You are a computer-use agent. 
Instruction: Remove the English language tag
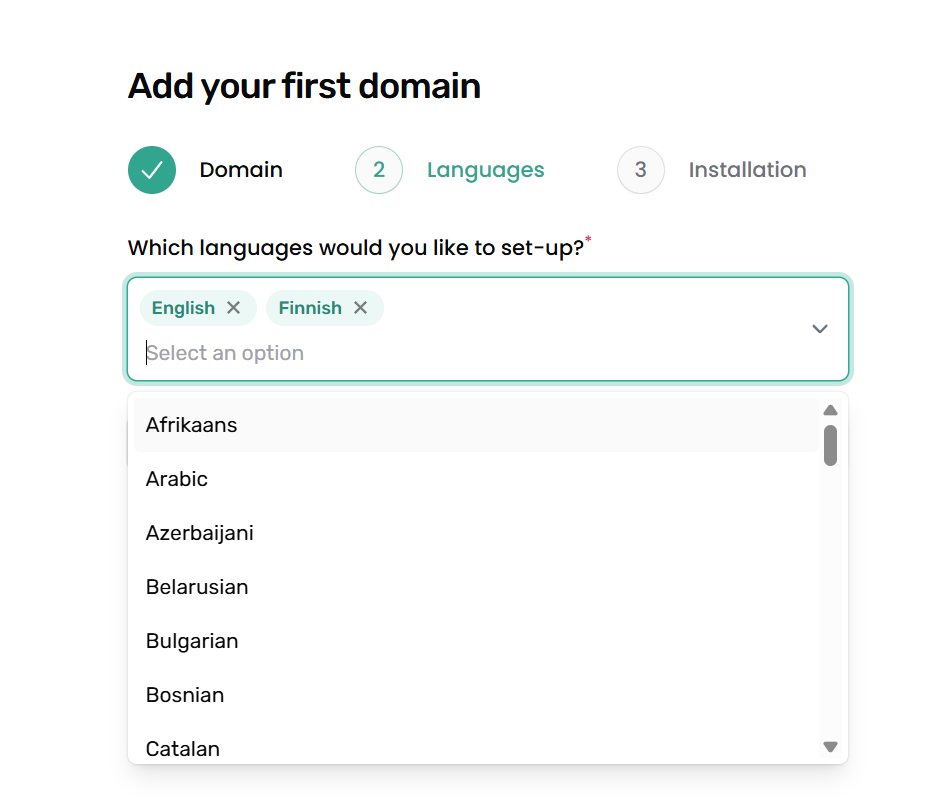(x=233, y=308)
